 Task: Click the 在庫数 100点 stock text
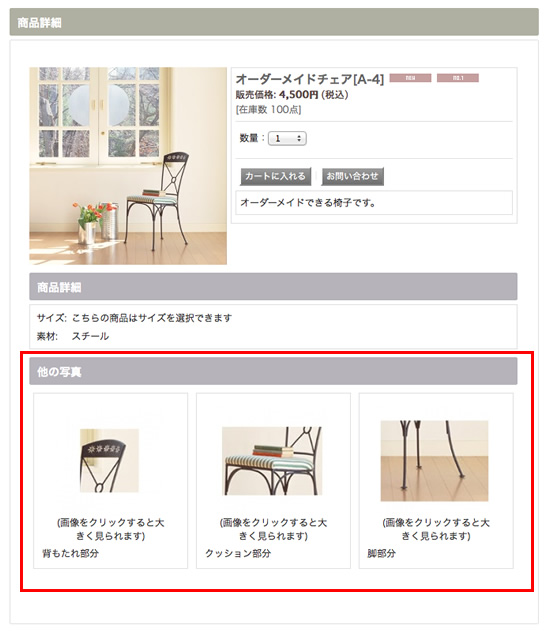(x=269, y=109)
